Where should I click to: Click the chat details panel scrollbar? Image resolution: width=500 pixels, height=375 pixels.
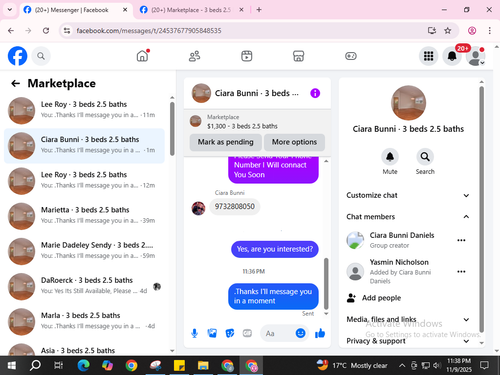[481, 209]
